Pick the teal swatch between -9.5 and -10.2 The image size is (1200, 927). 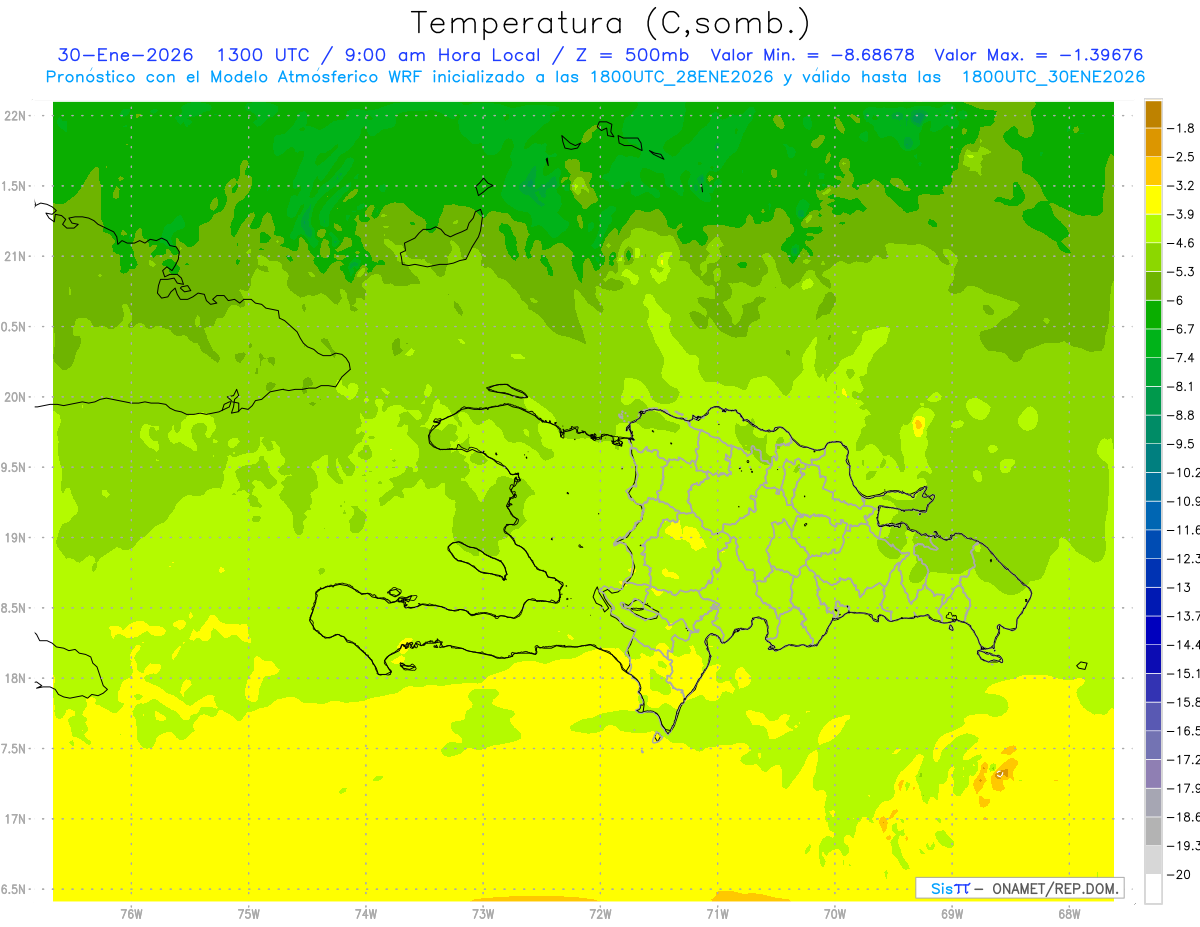1153,458
